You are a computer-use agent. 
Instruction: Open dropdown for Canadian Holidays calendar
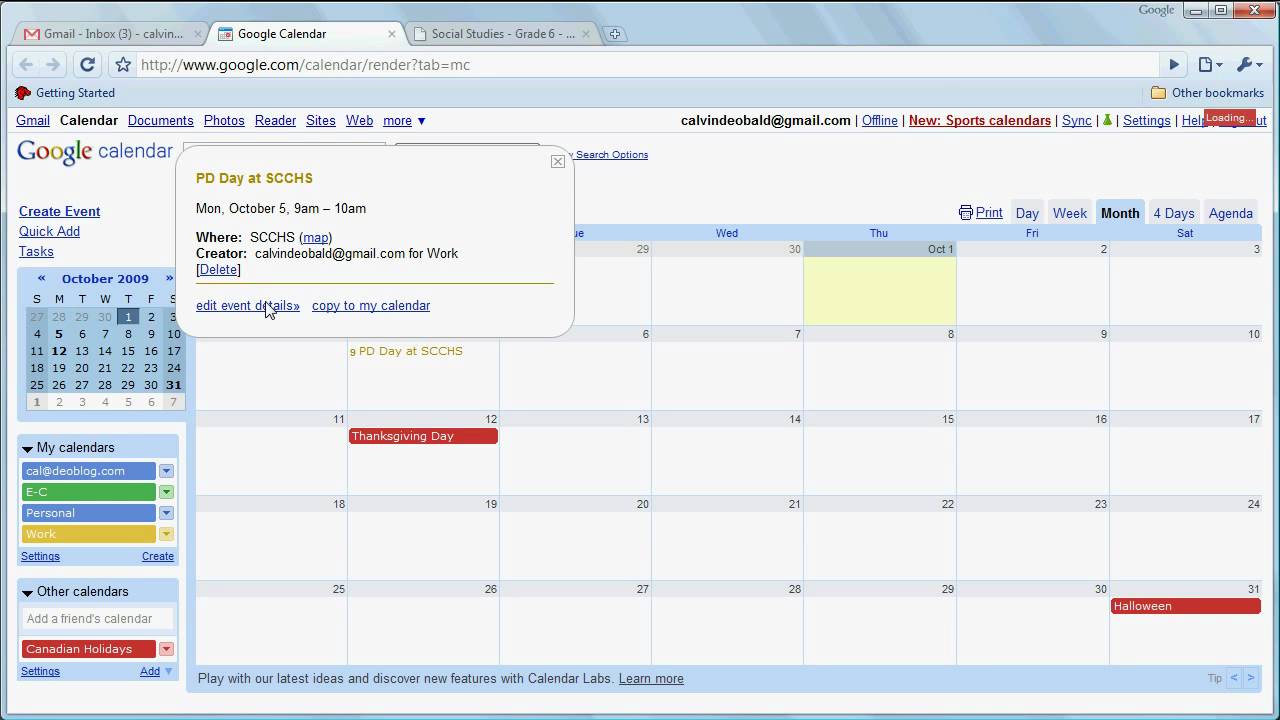coord(166,649)
